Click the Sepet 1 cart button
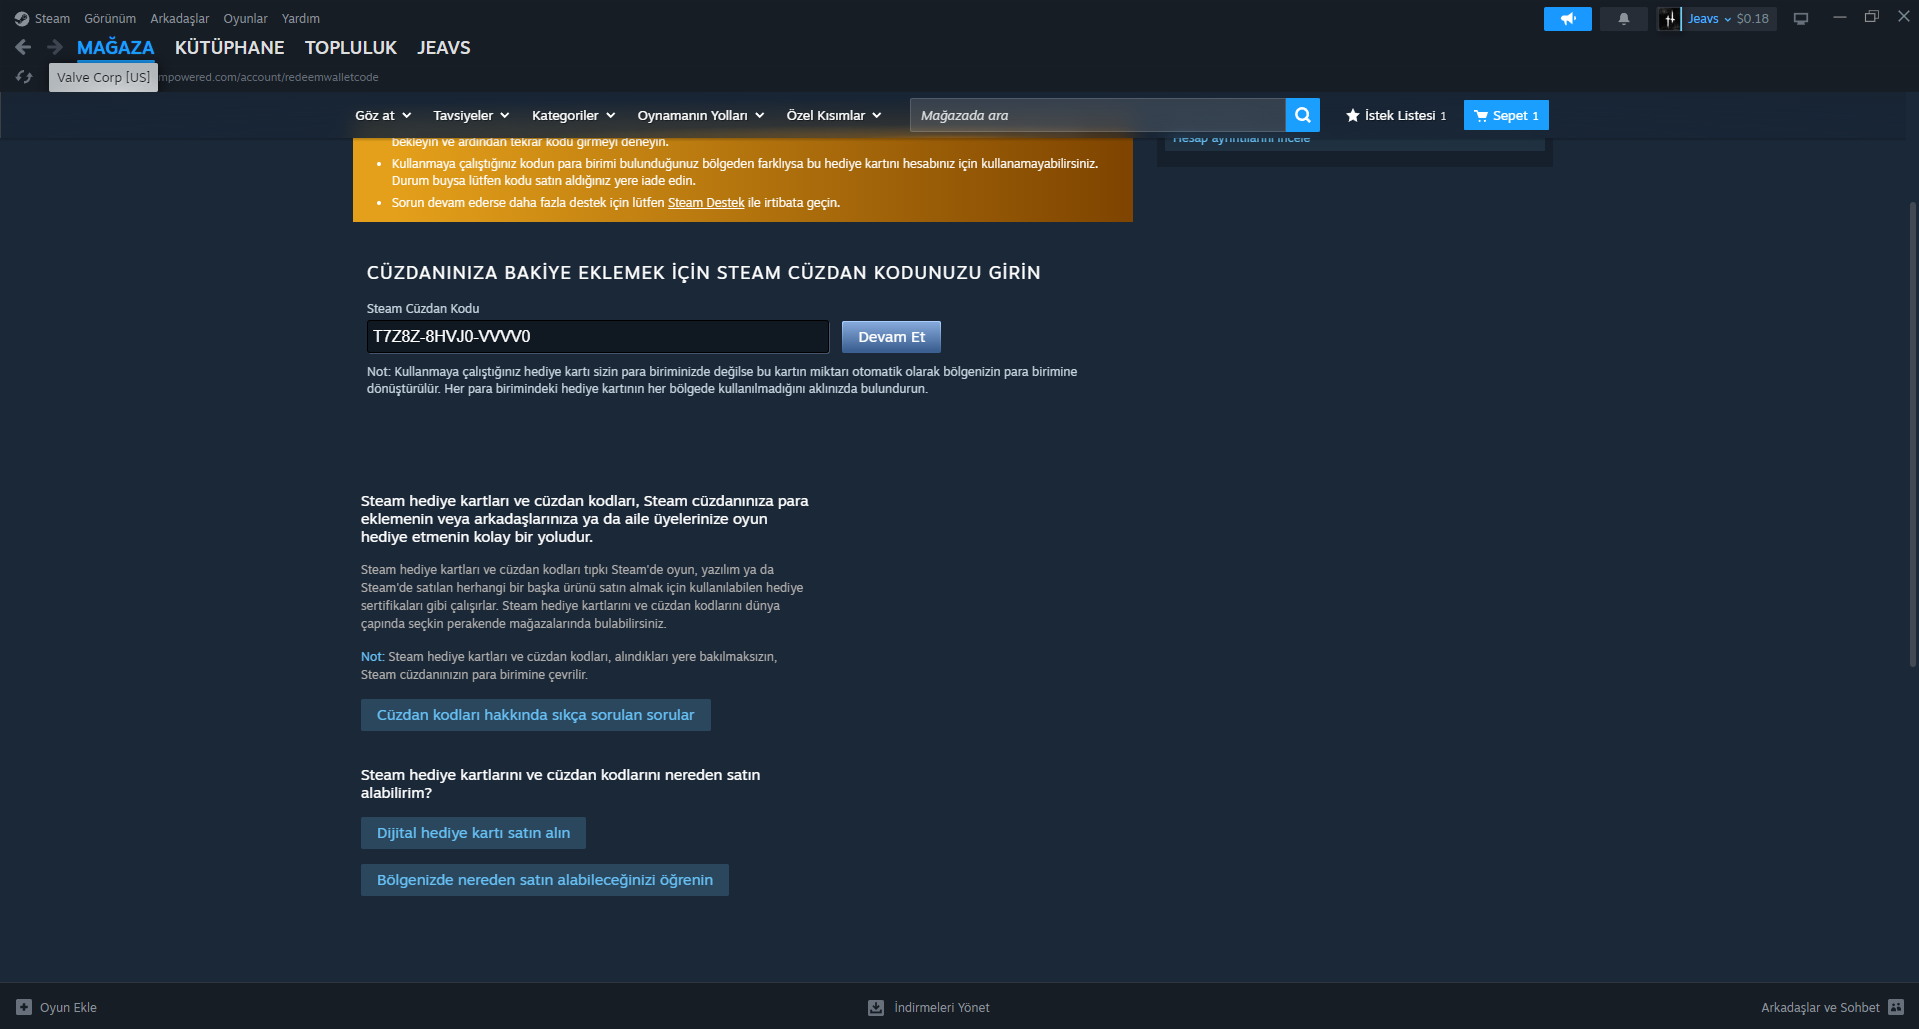This screenshot has height=1029, width=1919. point(1506,115)
